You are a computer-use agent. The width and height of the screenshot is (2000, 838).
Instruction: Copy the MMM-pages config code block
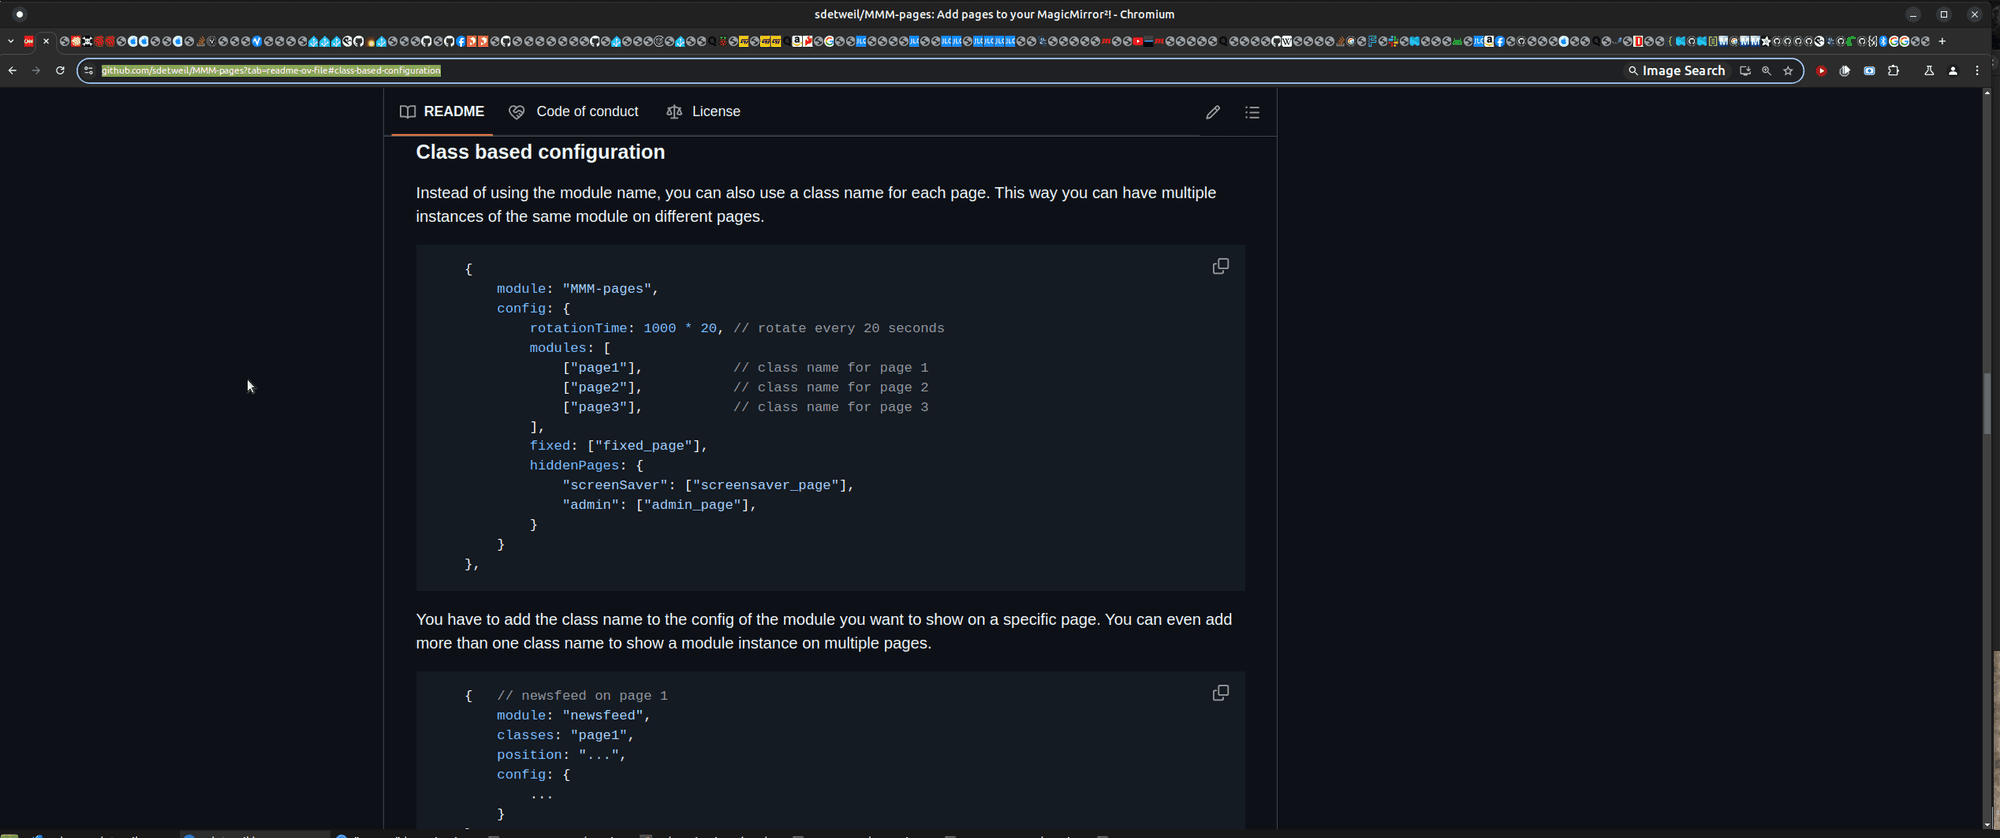[x=1220, y=266]
